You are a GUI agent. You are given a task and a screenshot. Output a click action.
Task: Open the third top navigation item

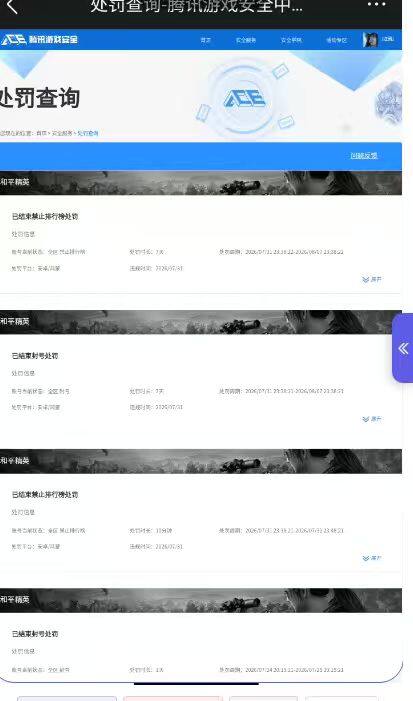291,40
